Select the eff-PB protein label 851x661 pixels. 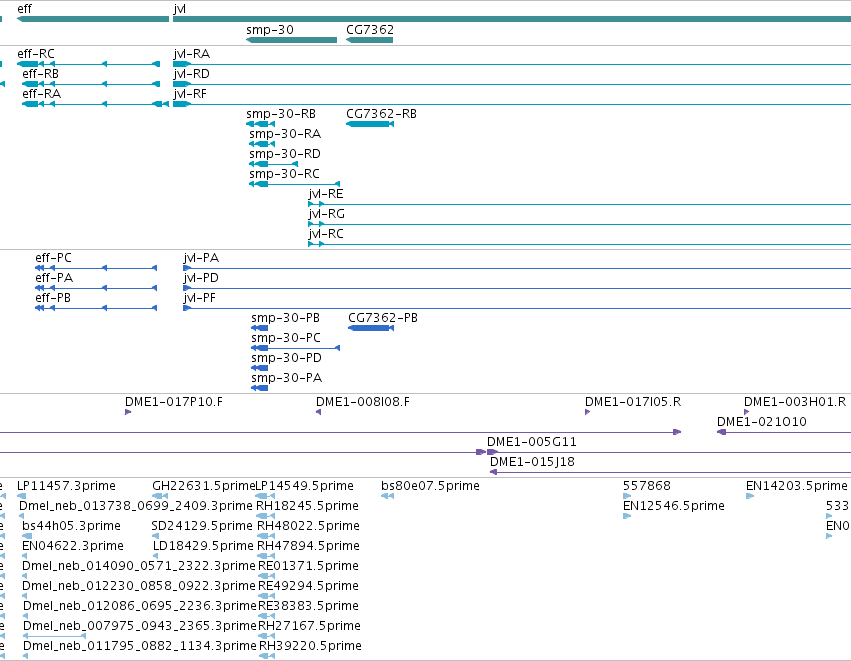pyautogui.click(x=53, y=298)
